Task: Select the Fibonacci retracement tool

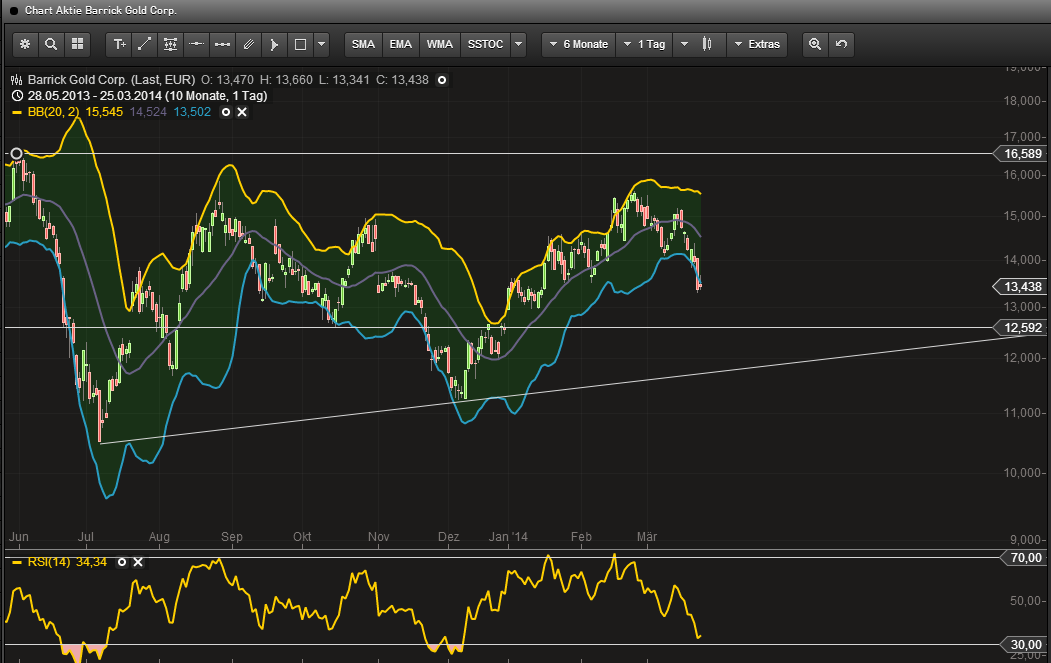Action: 169,44
